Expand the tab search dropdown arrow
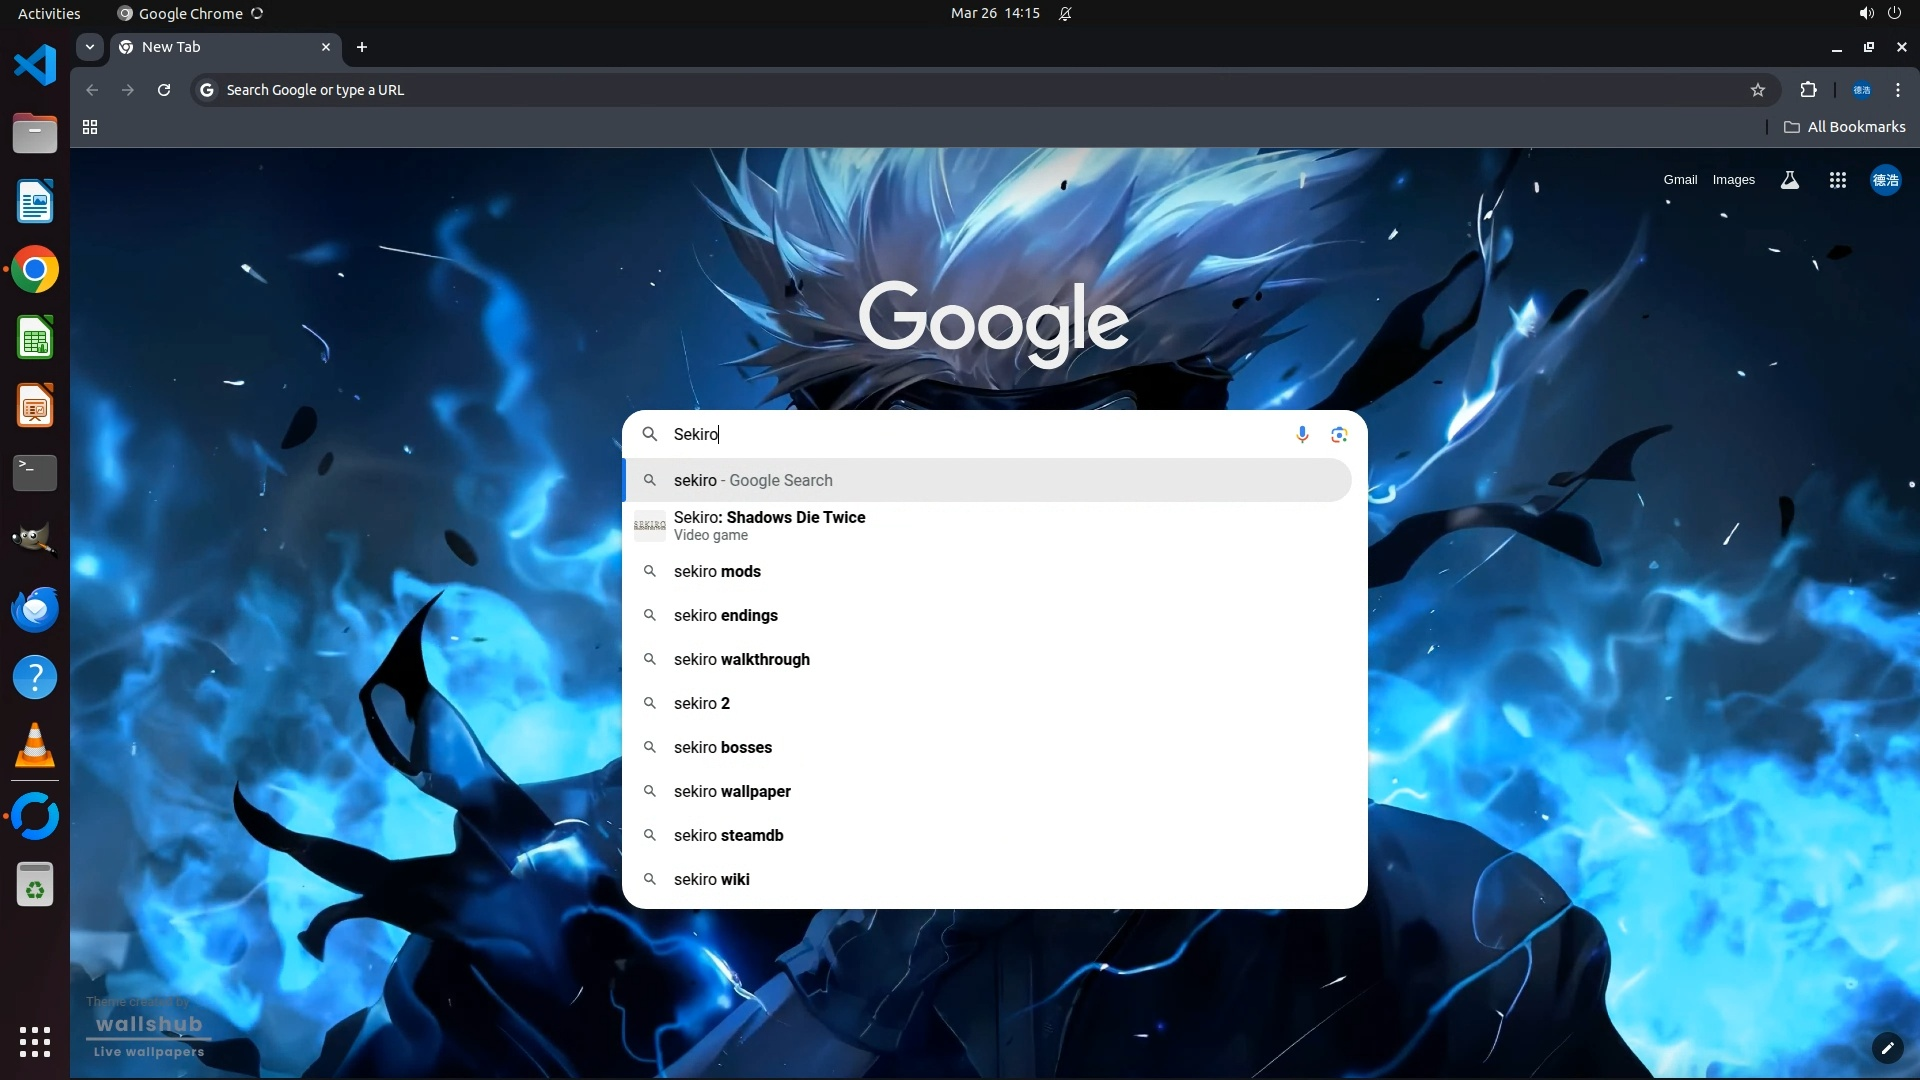 90,47
